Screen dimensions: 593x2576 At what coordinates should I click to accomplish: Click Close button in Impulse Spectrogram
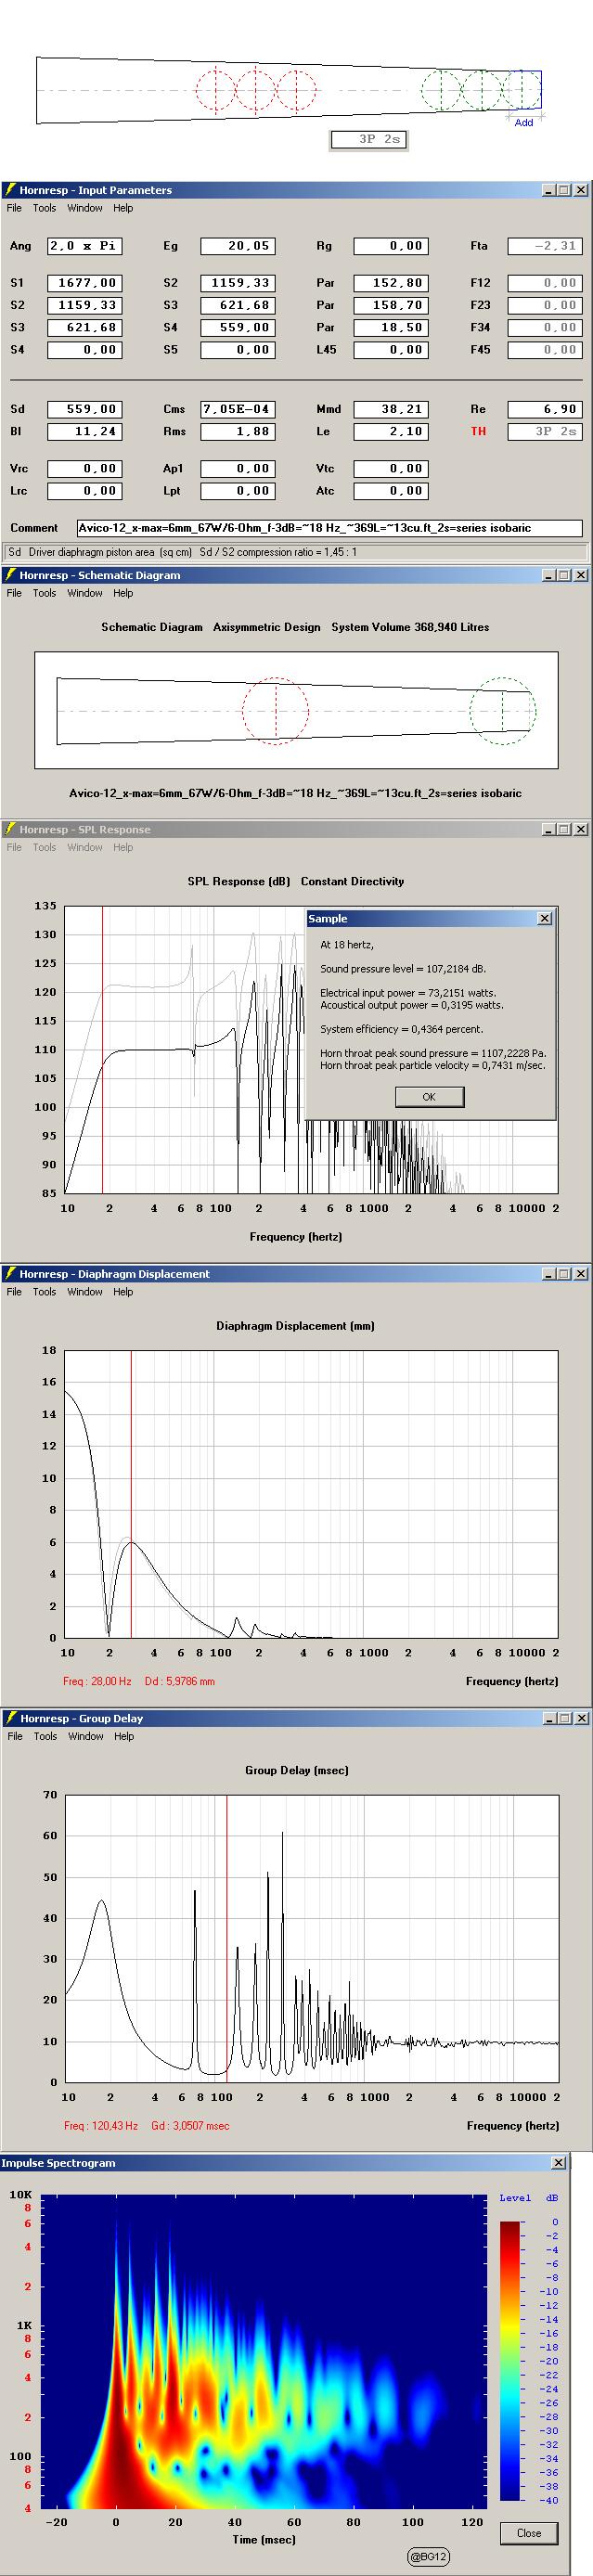click(x=529, y=2533)
